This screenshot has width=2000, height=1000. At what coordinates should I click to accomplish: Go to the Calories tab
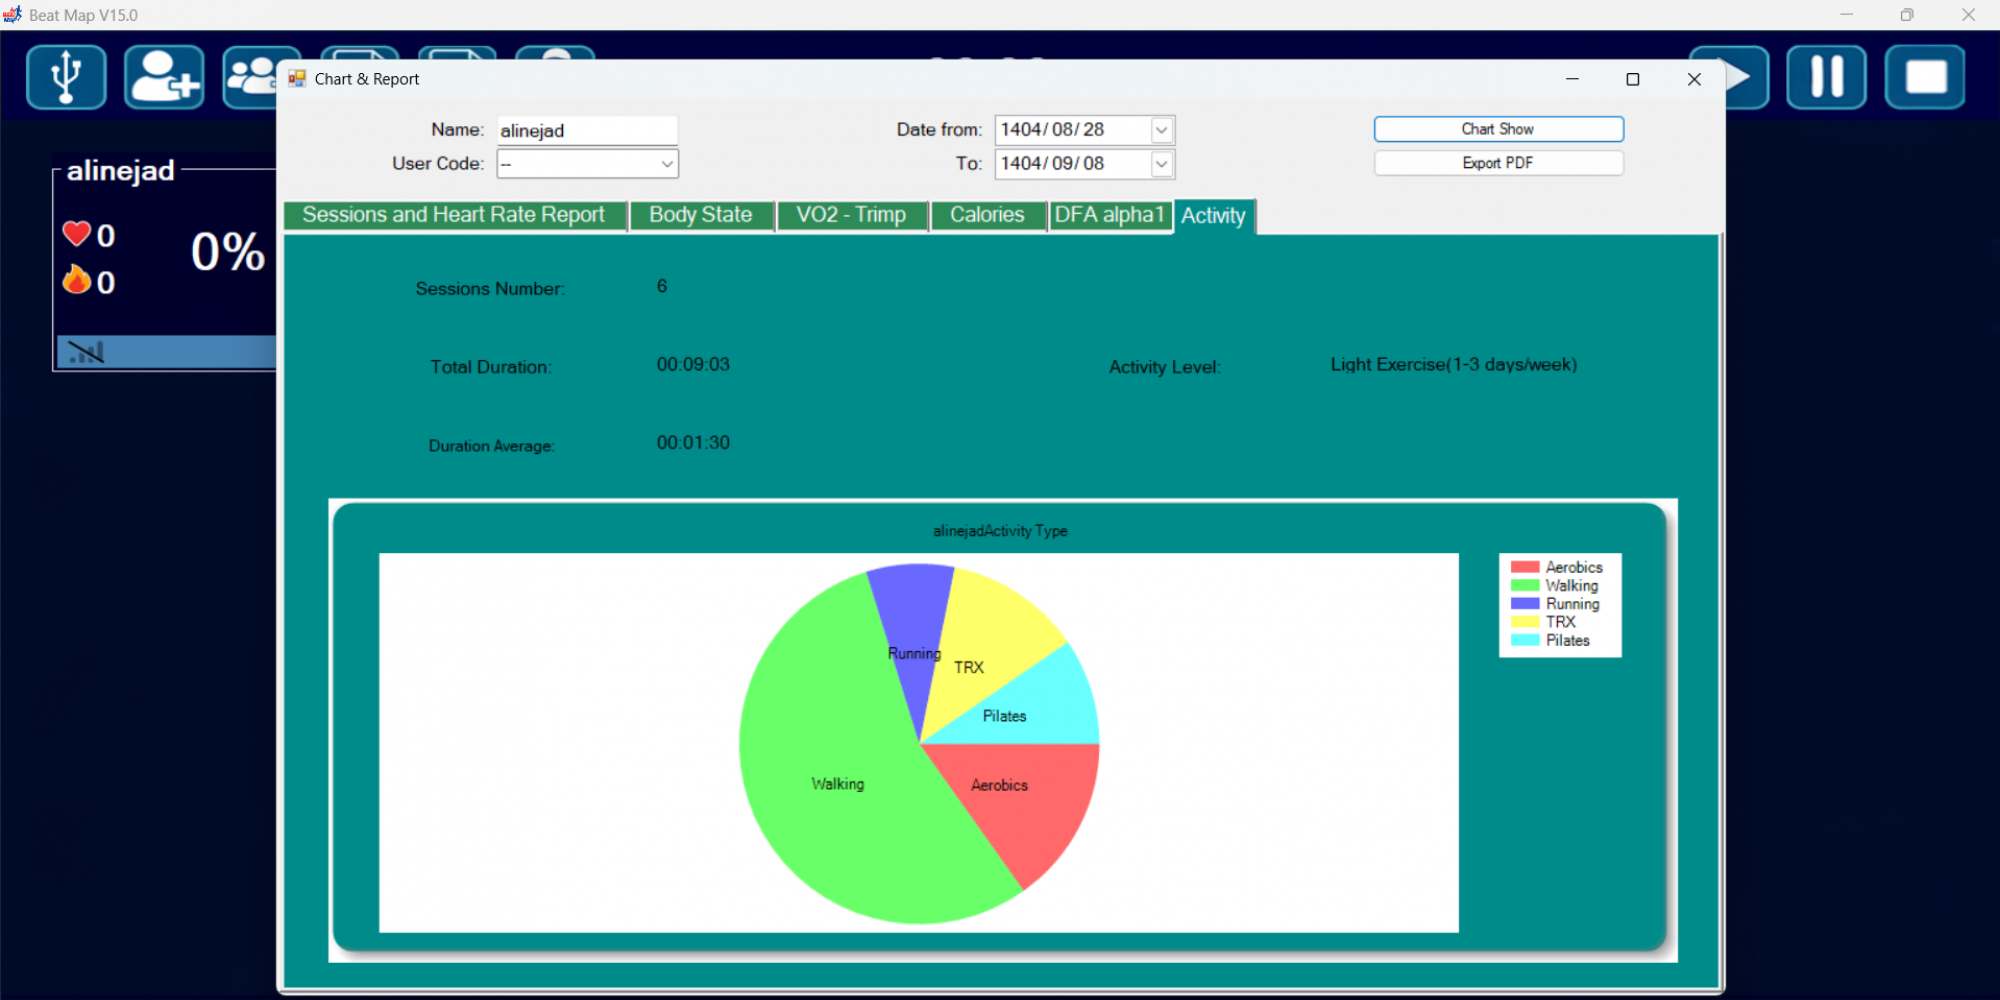pyautogui.click(x=987, y=215)
